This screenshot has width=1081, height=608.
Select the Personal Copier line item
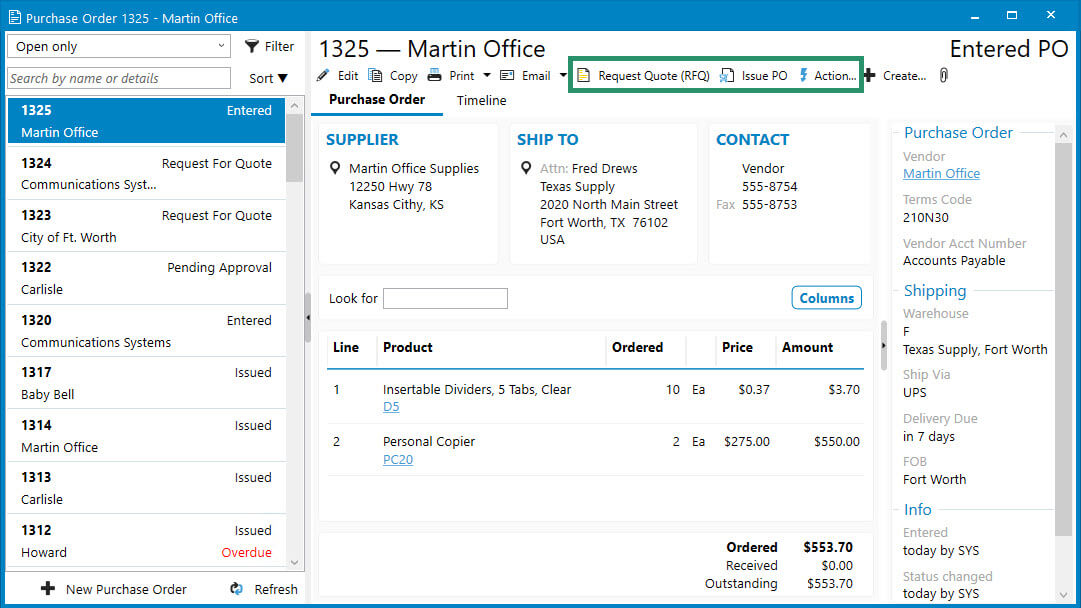coord(595,449)
